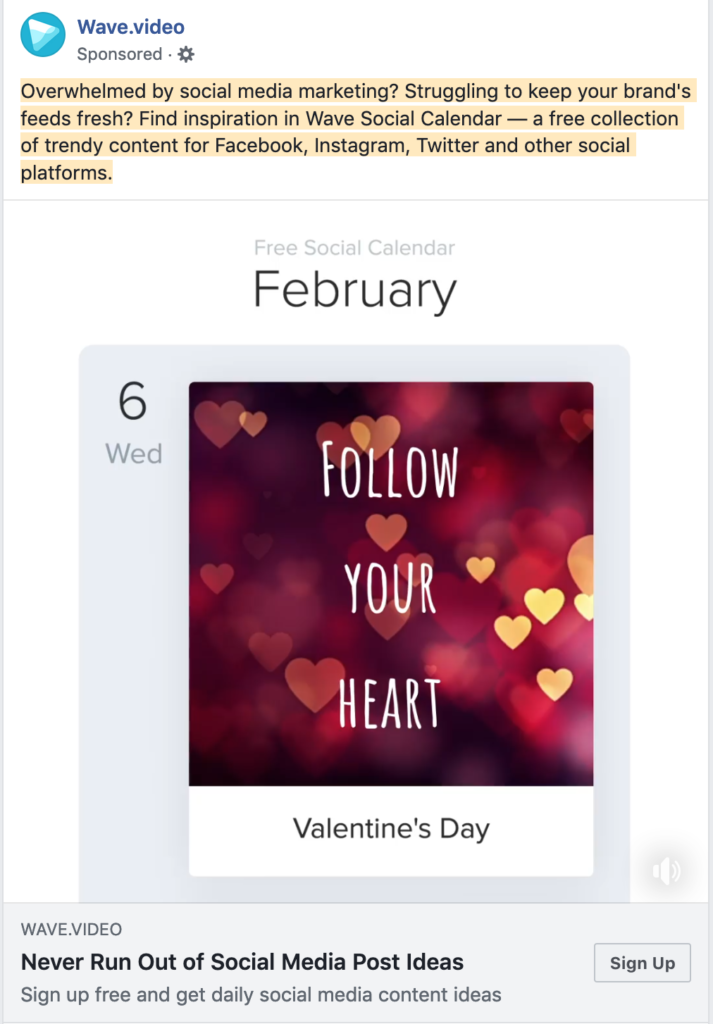Select the Valentine's Day caption card
Screen dimensions: 713x1024
click(x=391, y=831)
